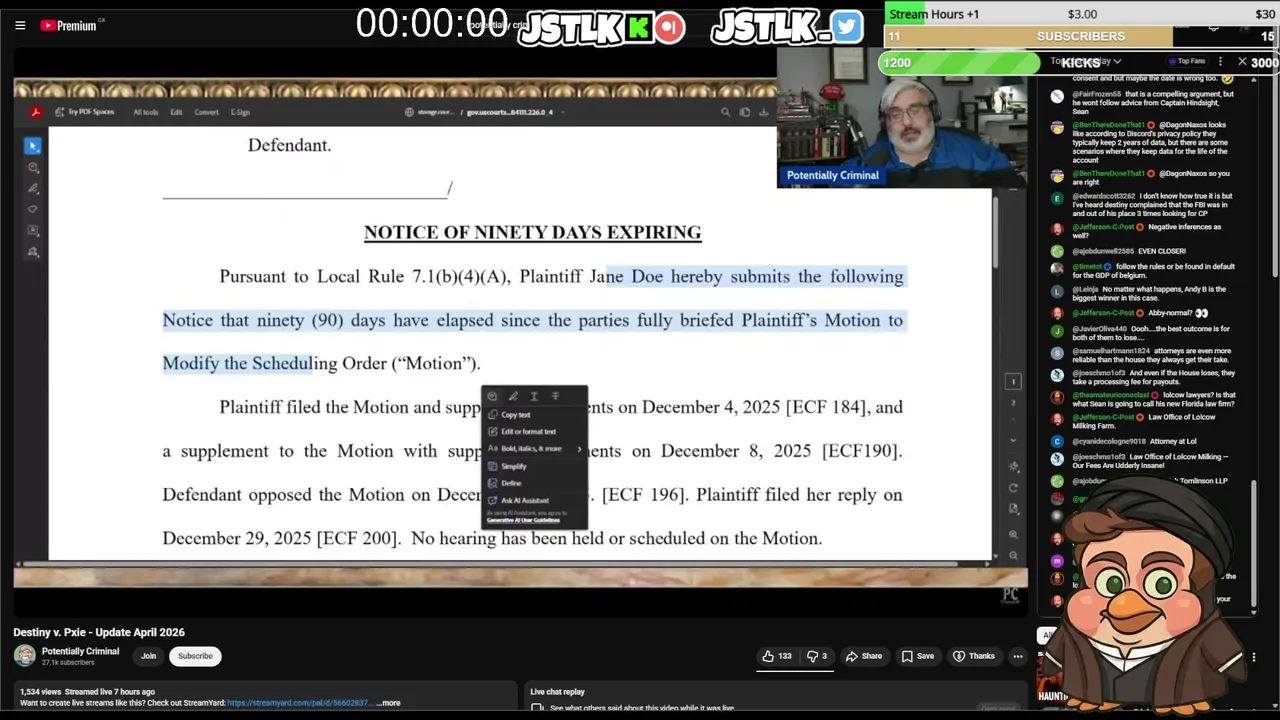Click the Kick green K logo in overlay
Viewport: 1280px width, 720px height.
click(x=639, y=27)
